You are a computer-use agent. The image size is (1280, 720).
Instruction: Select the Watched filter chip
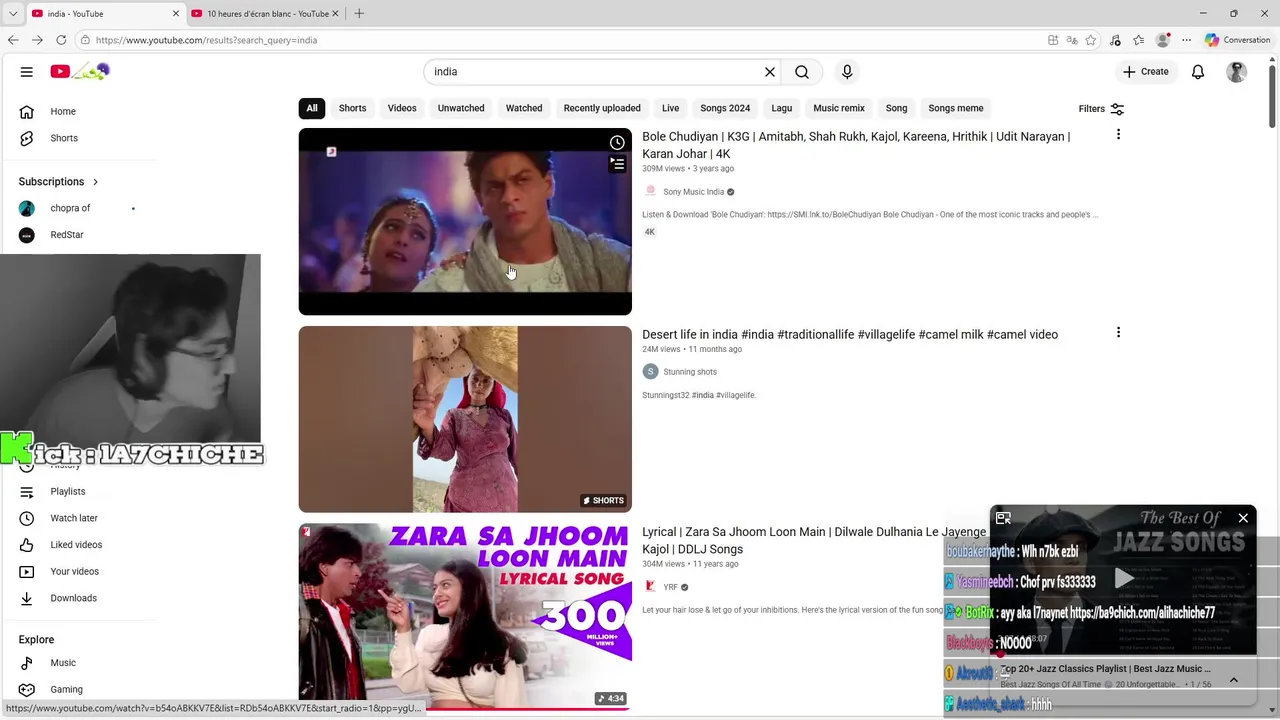point(524,108)
